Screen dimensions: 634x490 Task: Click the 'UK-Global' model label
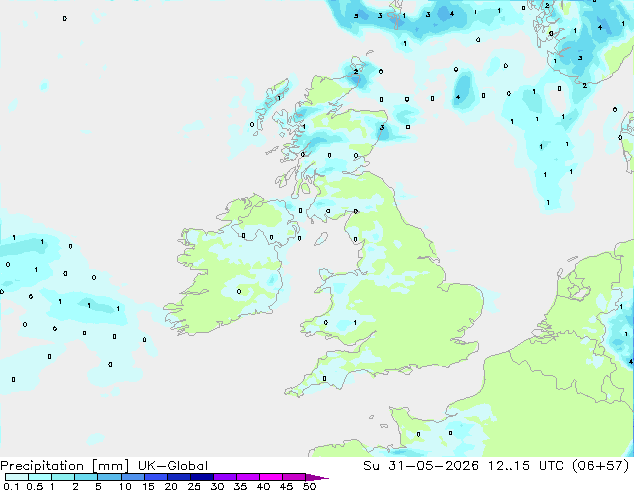173,466
